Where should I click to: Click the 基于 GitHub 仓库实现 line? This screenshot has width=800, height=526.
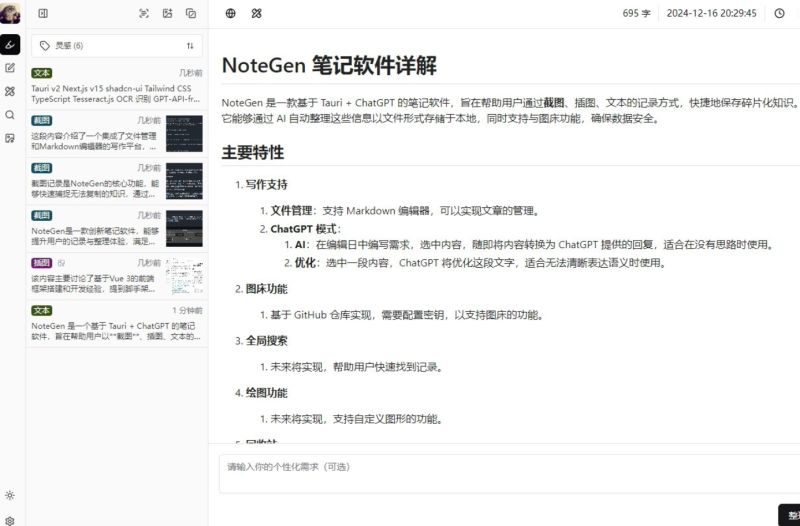click(x=407, y=315)
